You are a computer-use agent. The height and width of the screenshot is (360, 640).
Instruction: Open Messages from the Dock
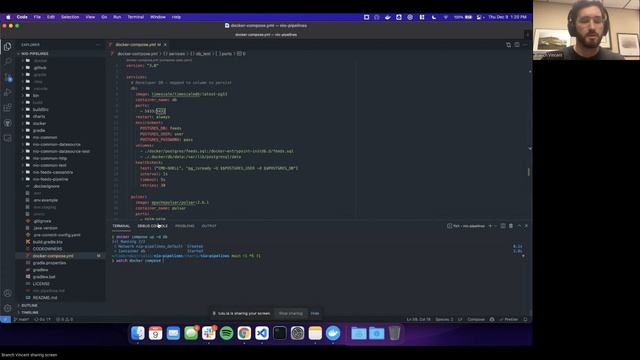point(191,333)
